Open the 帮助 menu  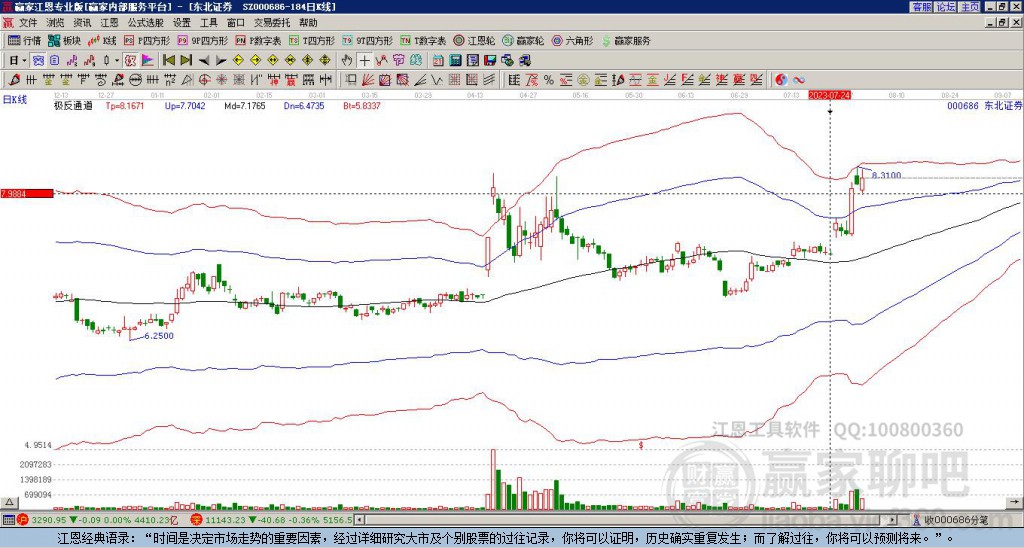pyautogui.click(x=308, y=23)
